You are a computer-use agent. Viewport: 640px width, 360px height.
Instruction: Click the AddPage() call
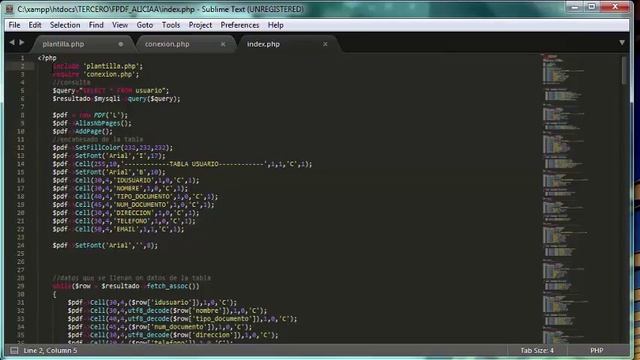93,131
